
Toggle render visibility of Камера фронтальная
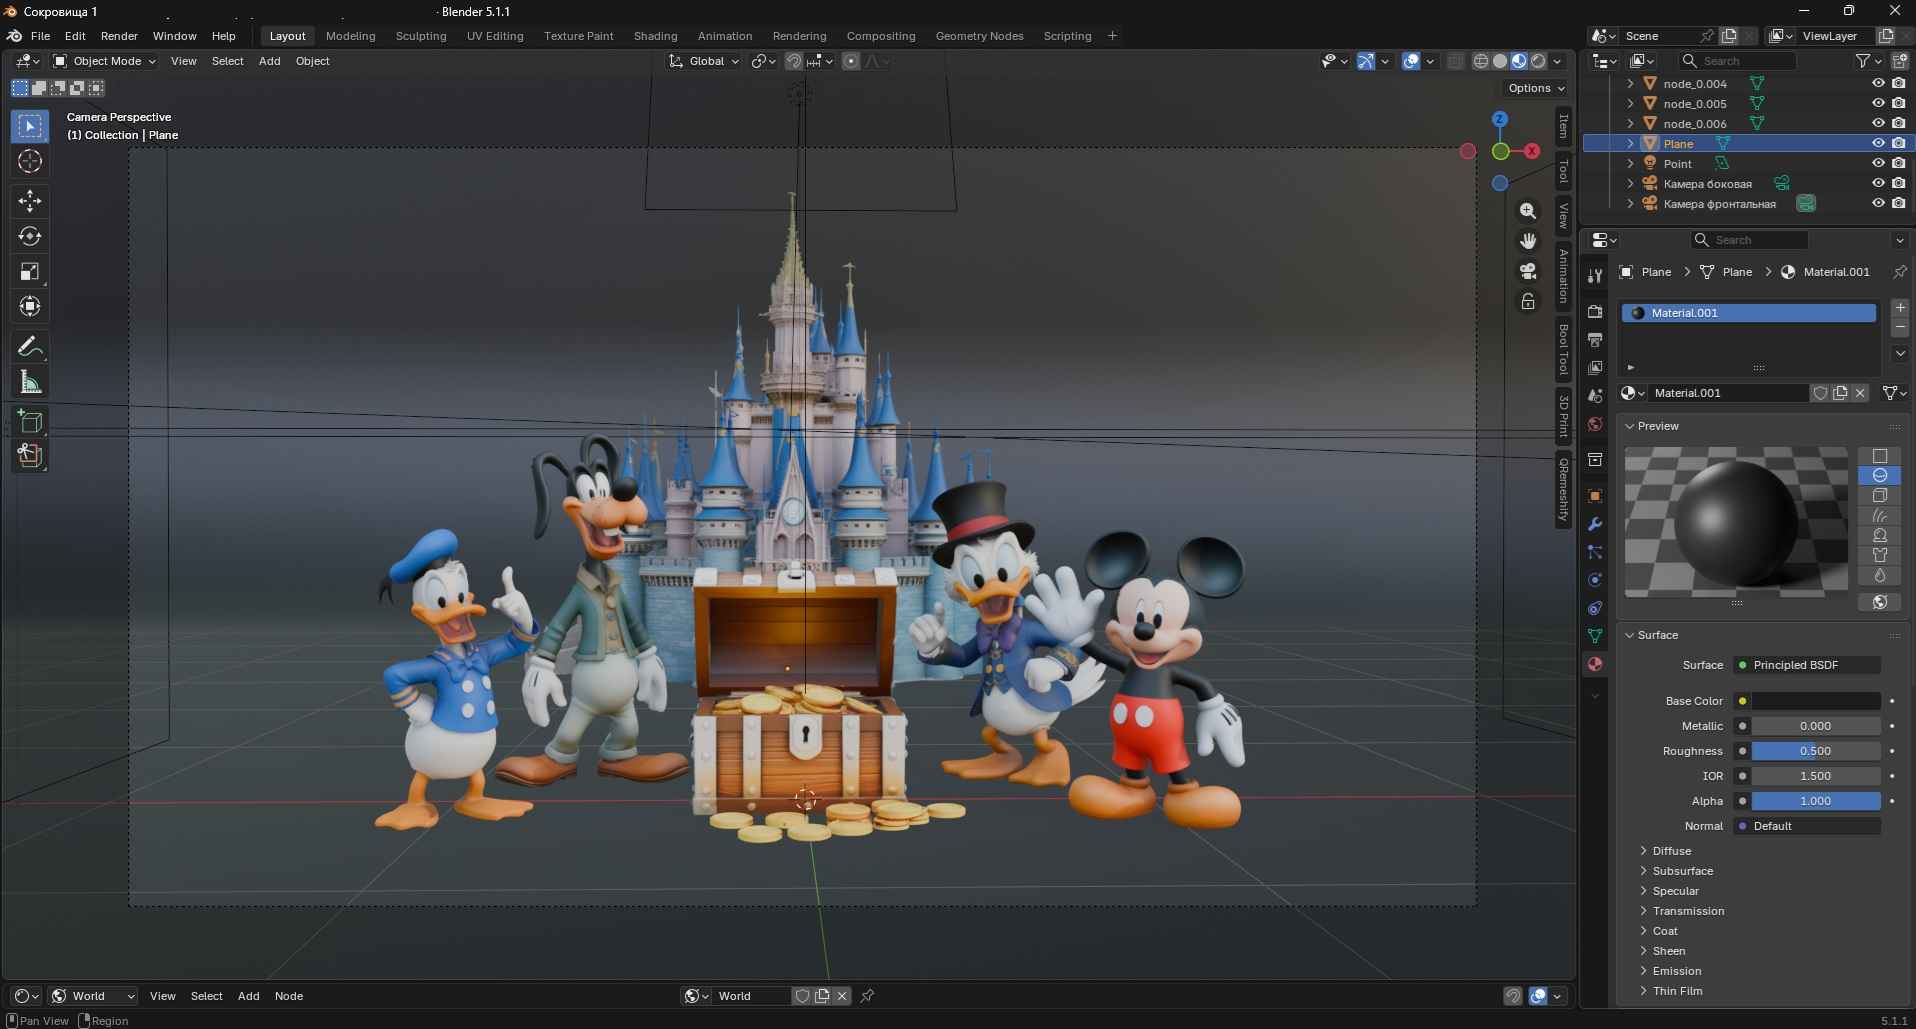coord(1898,204)
